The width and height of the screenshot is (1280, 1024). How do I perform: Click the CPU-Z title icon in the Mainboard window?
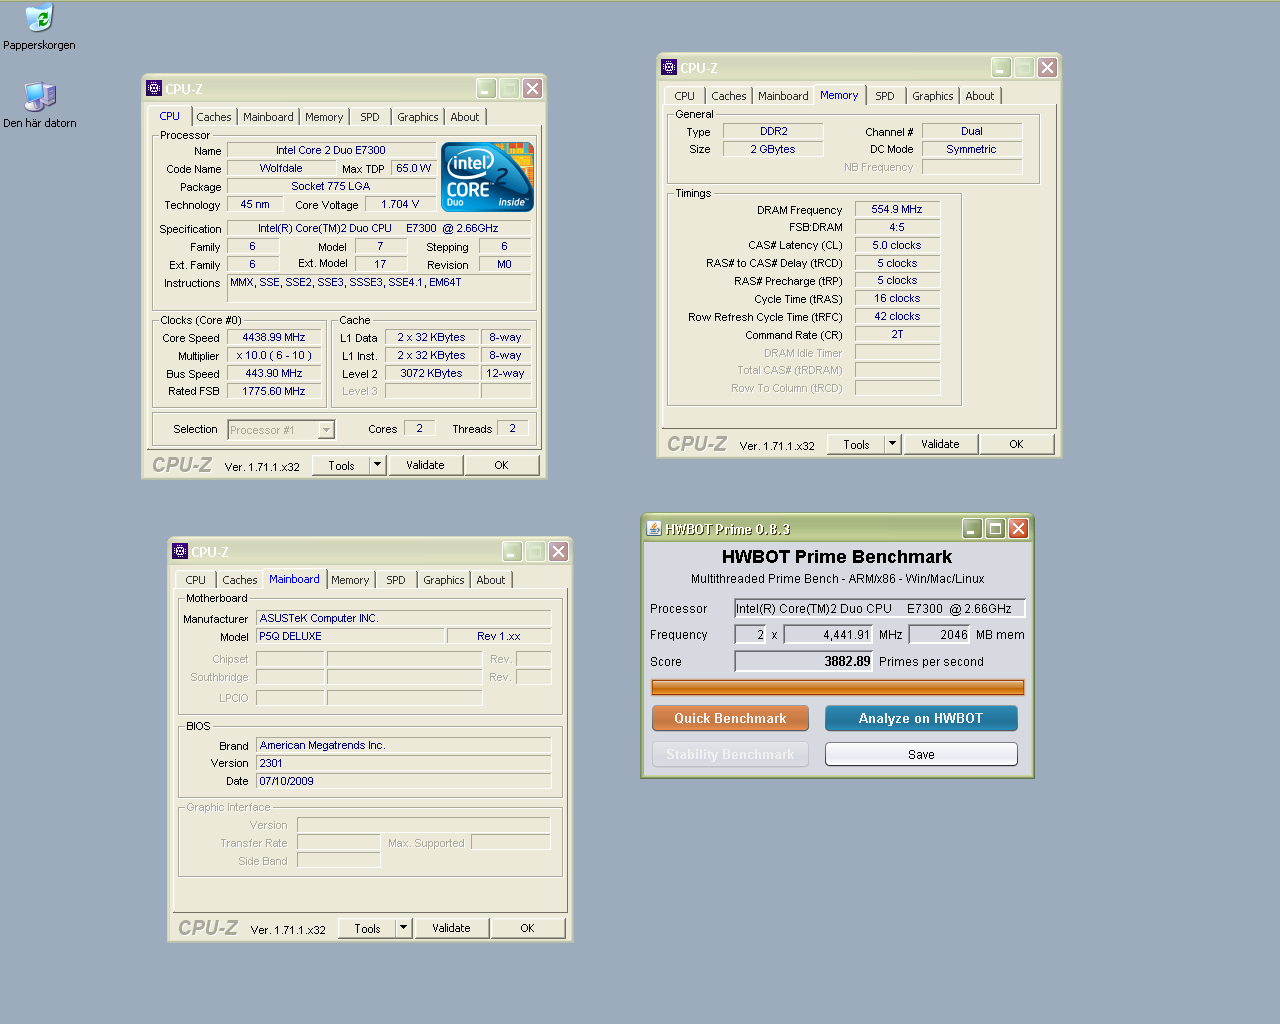(x=180, y=551)
